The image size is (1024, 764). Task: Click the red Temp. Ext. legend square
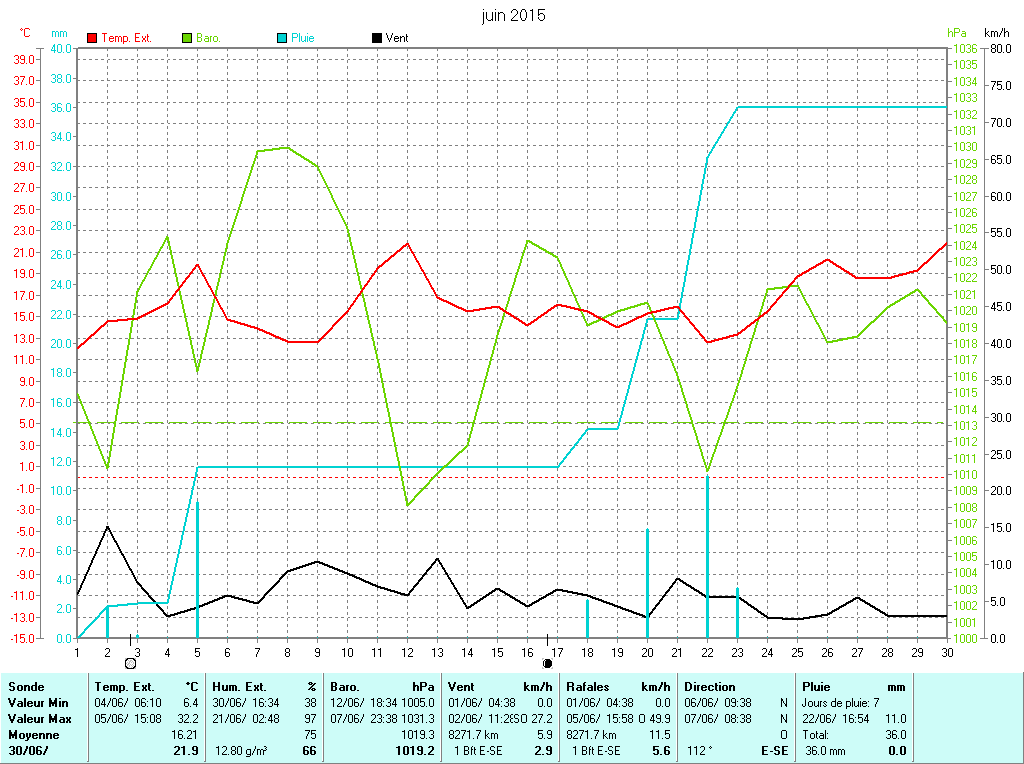click(x=92, y=38)
